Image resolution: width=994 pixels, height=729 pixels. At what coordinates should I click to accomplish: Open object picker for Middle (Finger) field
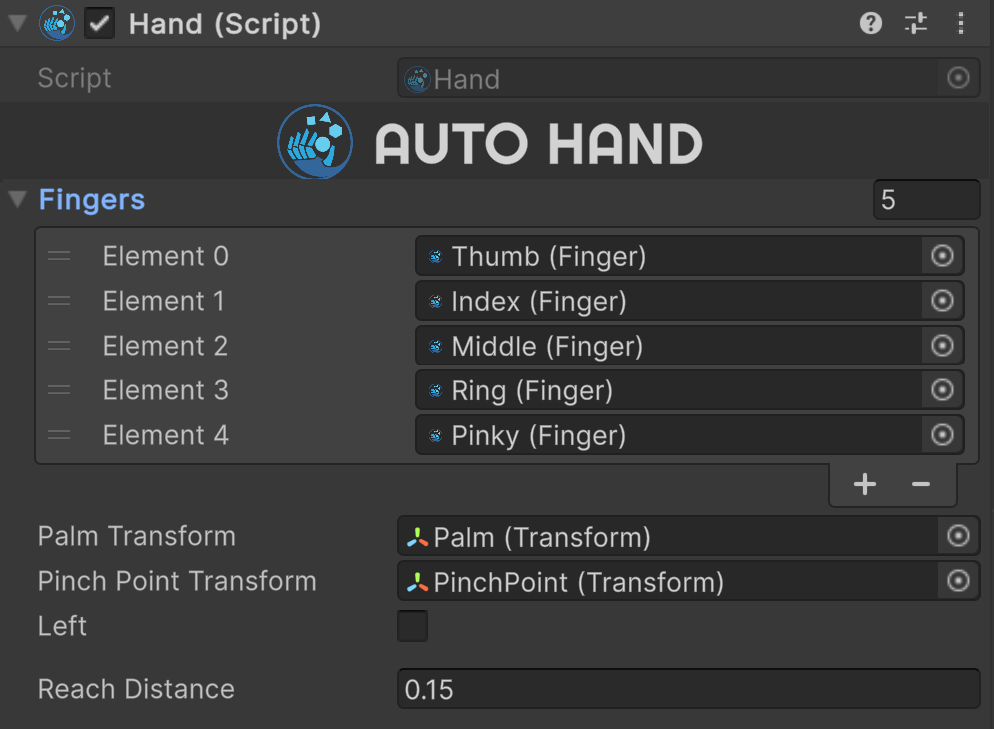943,345
